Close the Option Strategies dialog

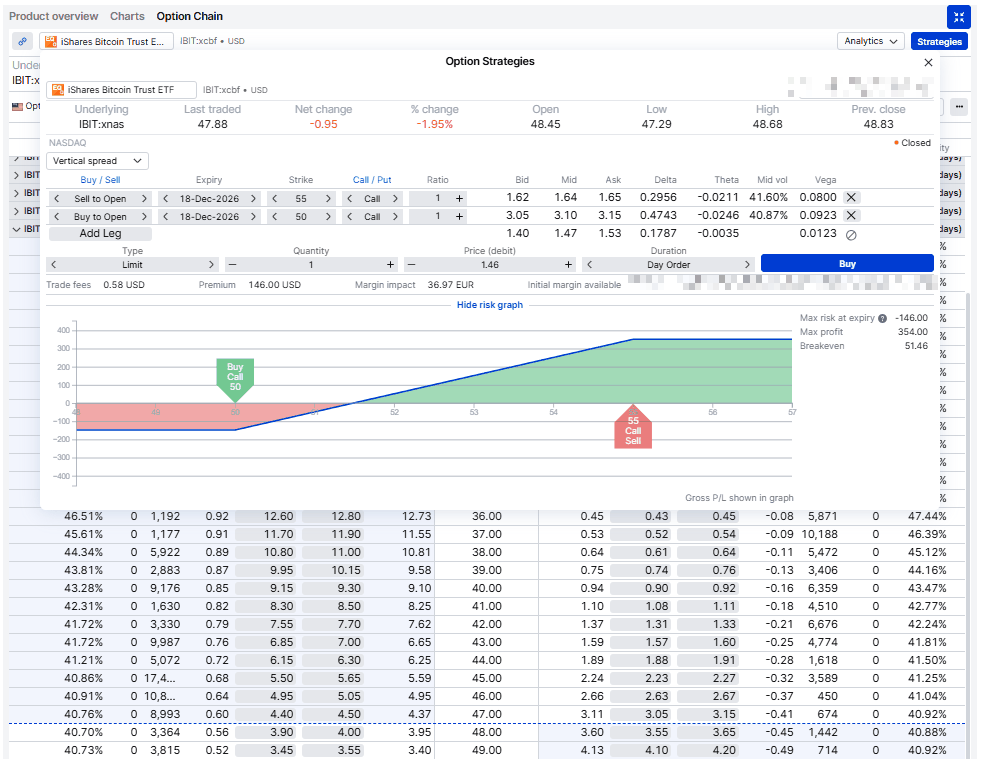(x=928, y=63)
